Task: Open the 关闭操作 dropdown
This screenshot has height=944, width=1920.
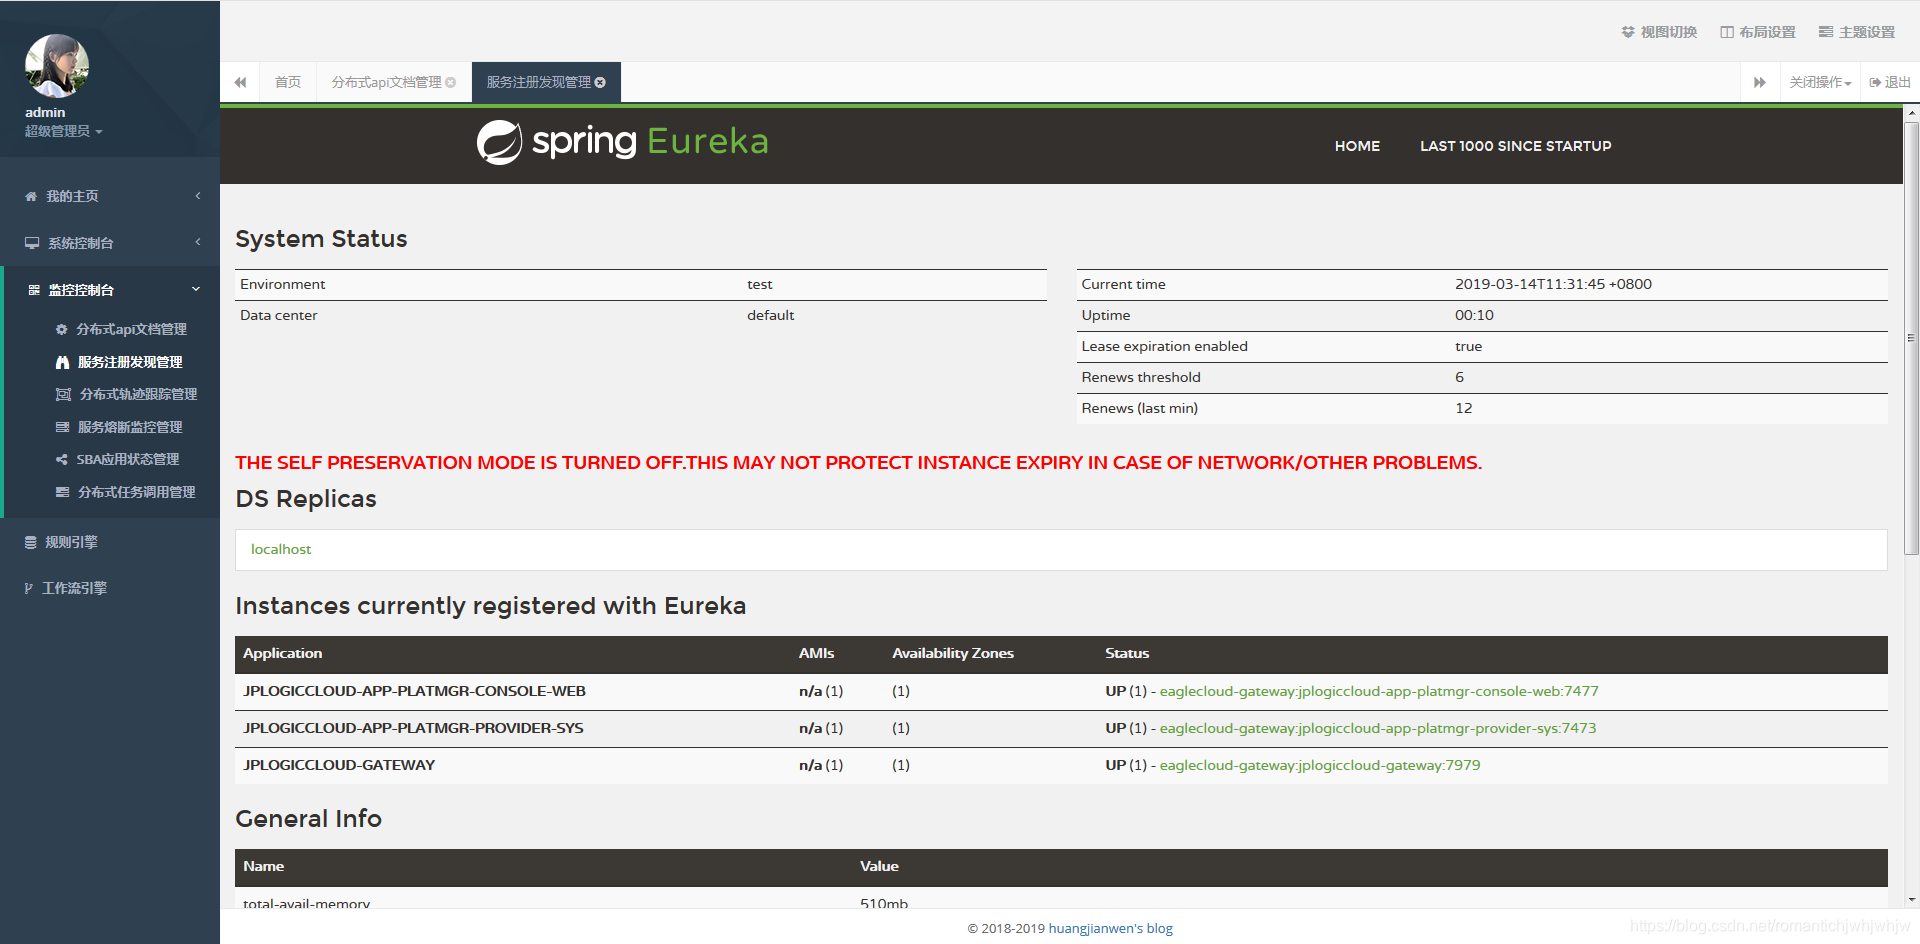Action: pos(1820,82)
